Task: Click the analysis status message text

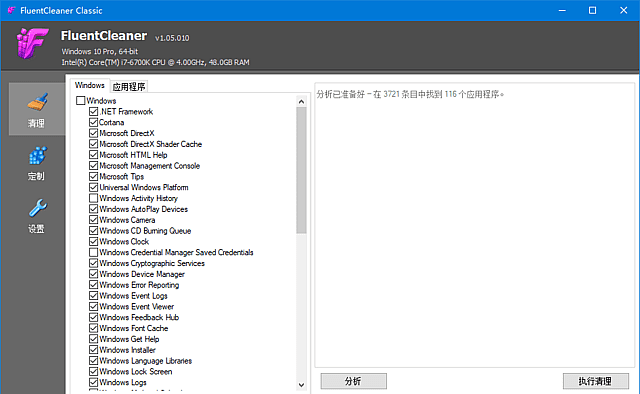Action: (410, 94)
